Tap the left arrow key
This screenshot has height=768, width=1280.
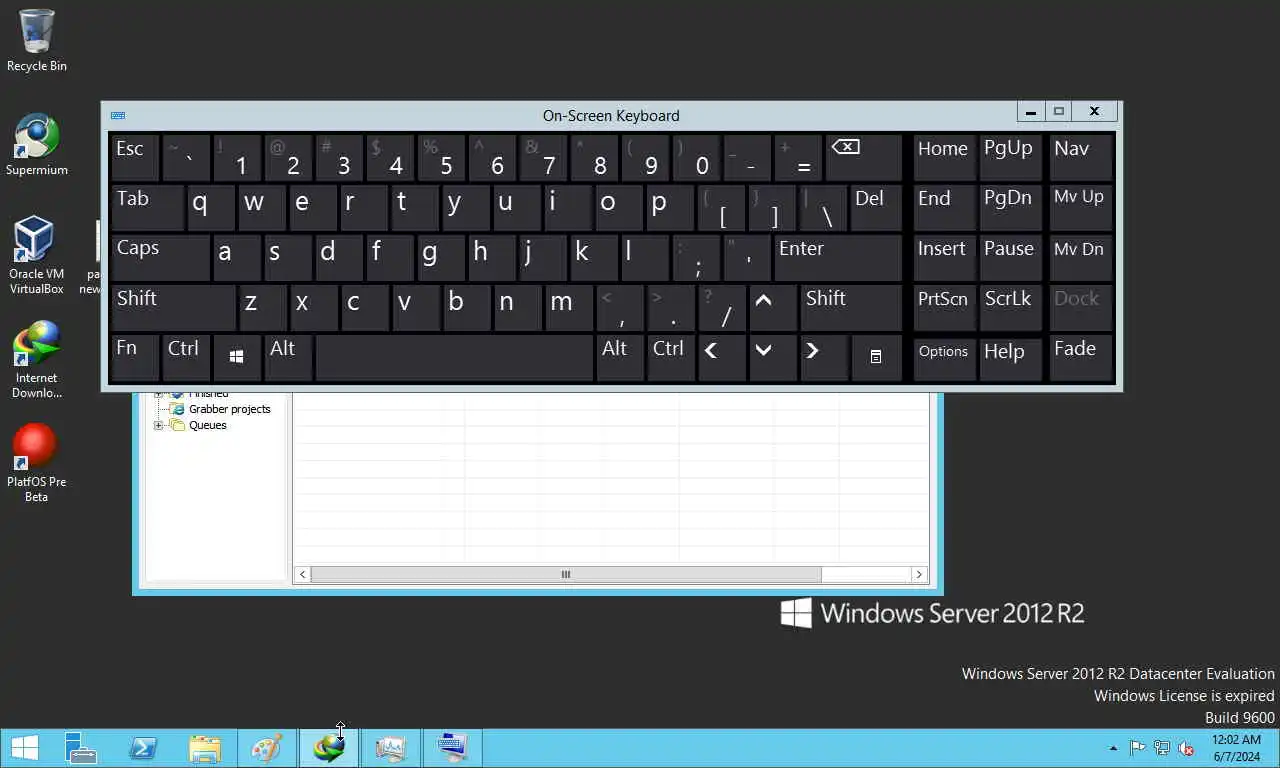click(722, 358)
